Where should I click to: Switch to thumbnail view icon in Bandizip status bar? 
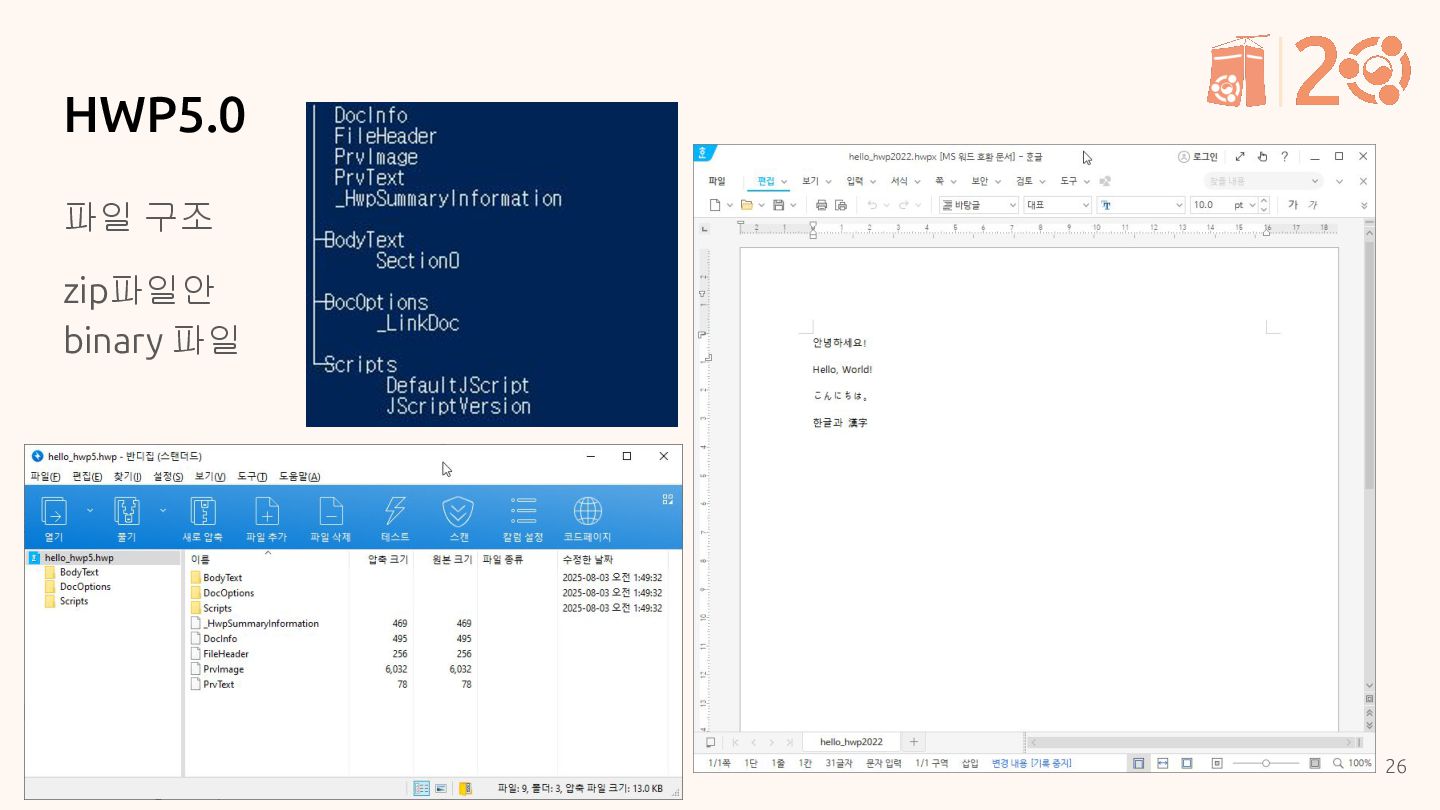tap(441, 788)
